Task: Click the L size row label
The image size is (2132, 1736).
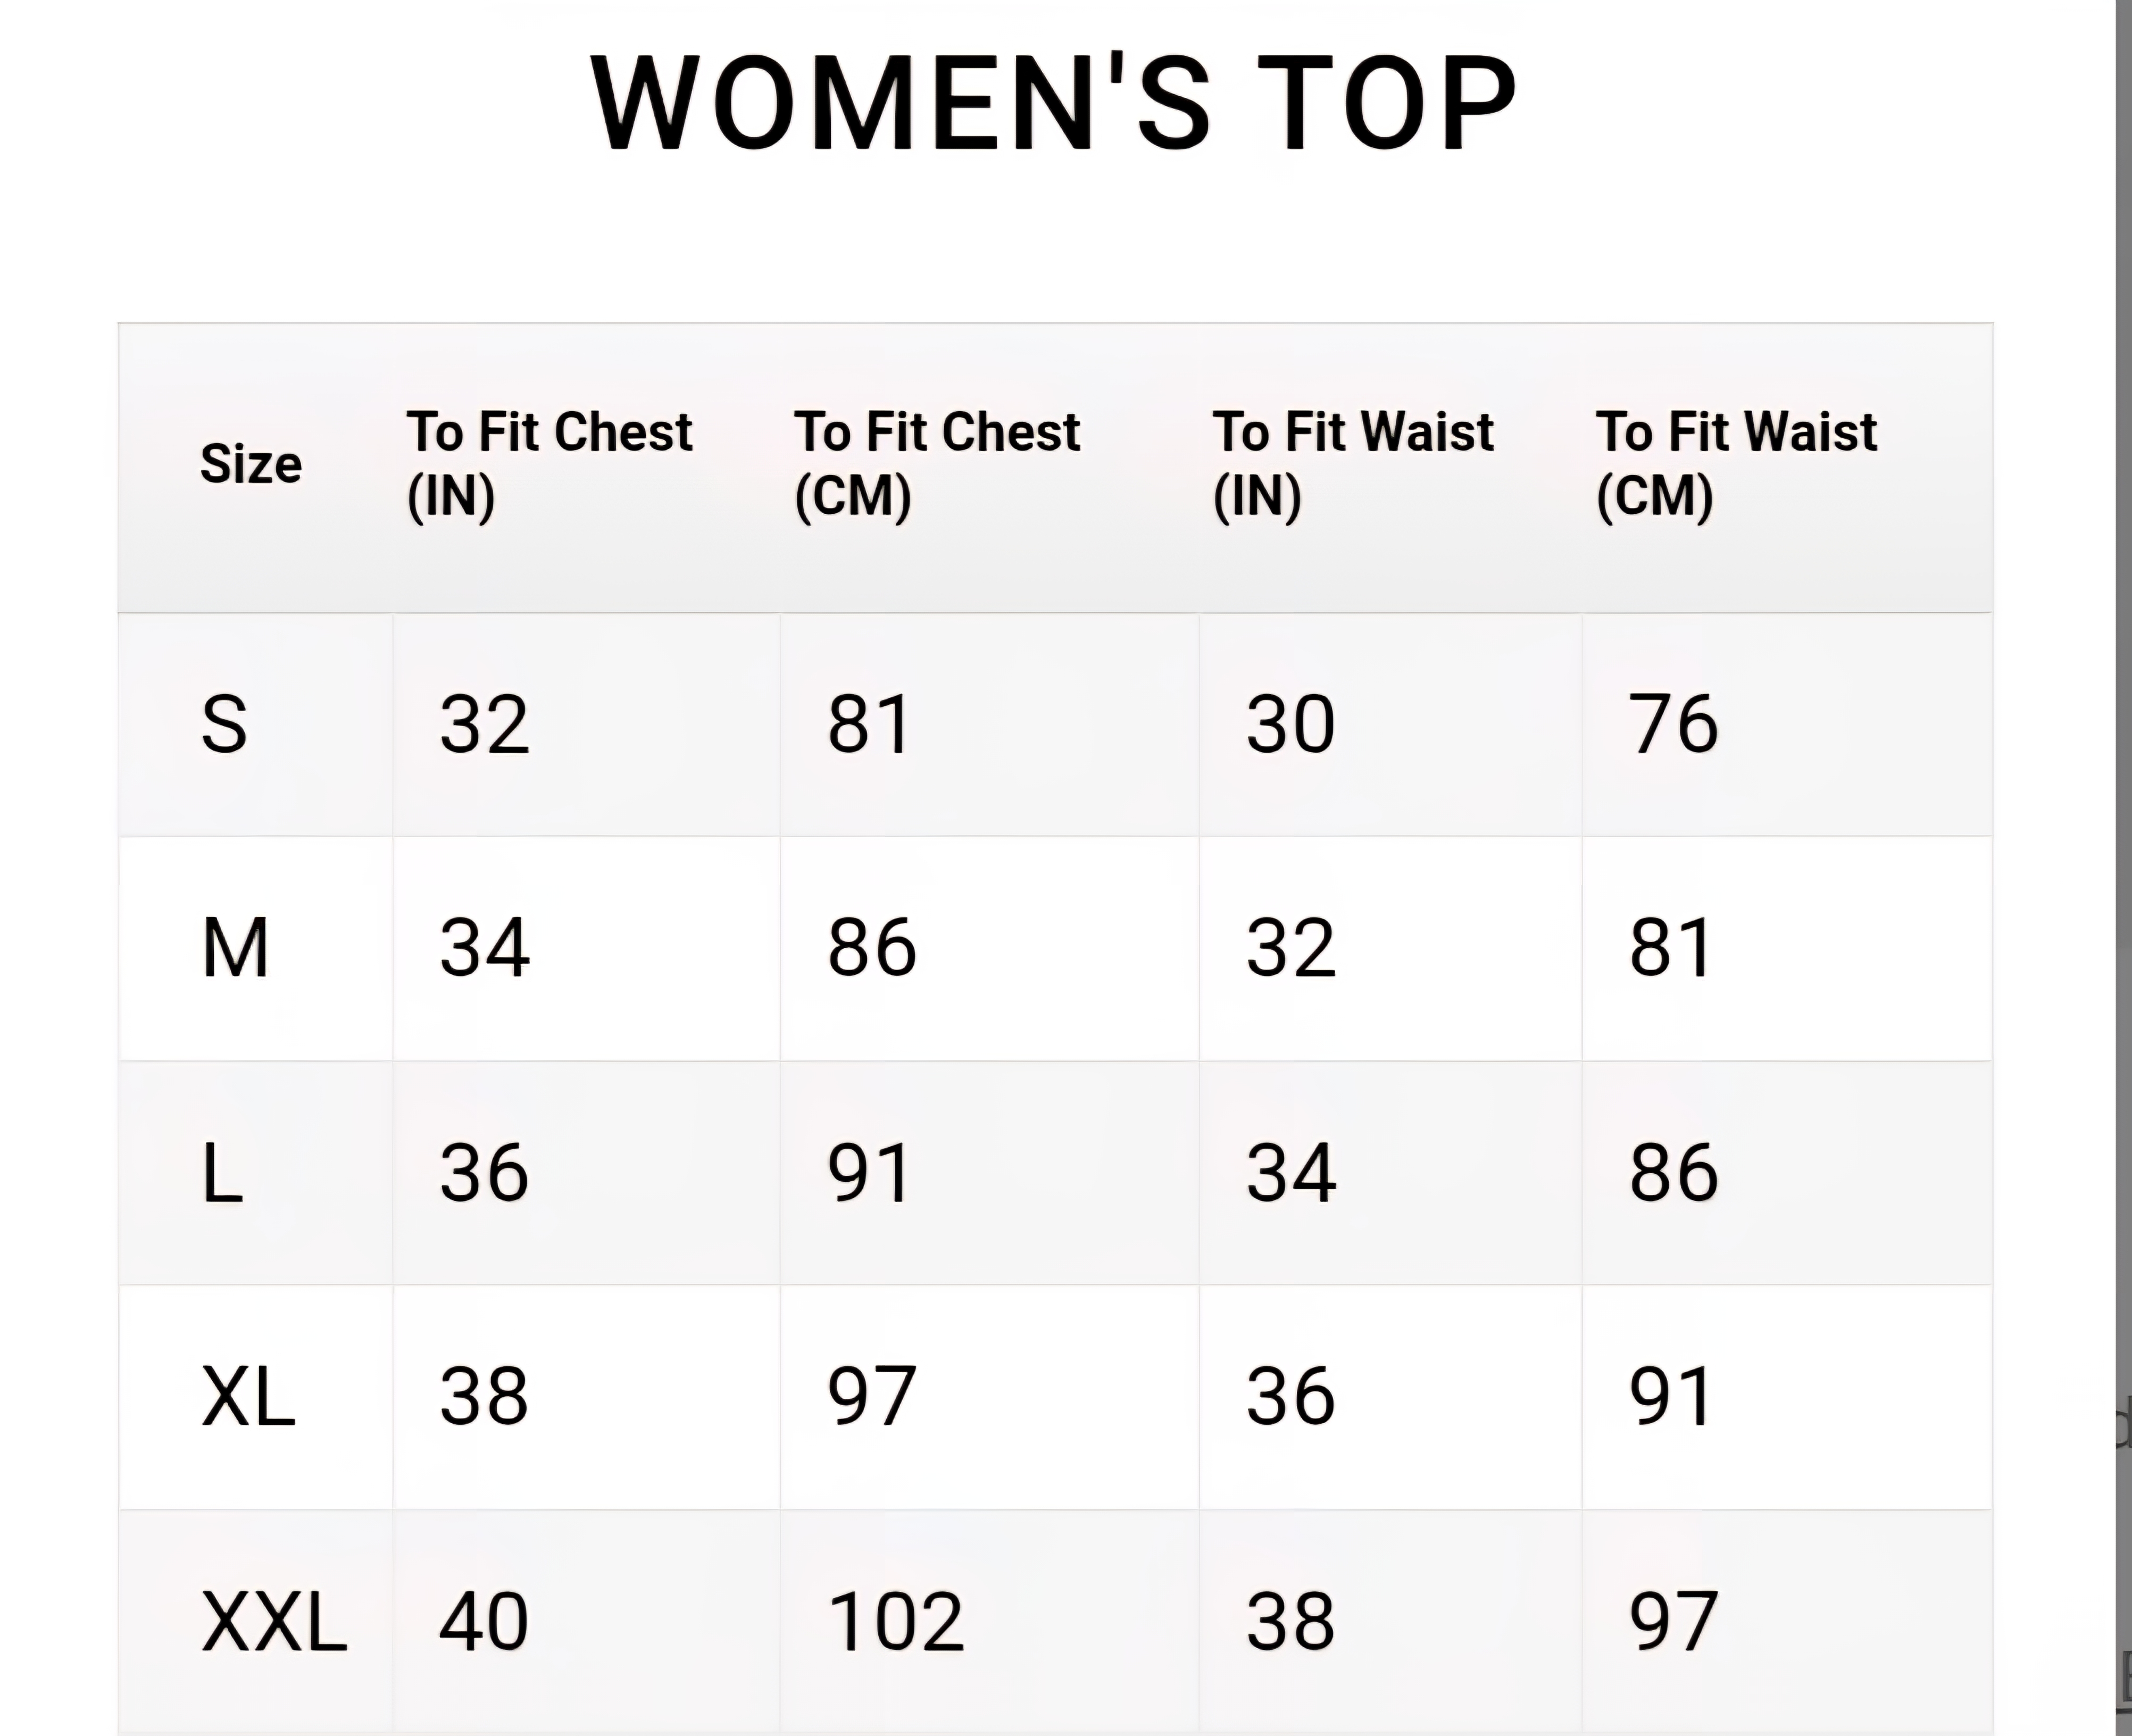Action: (x=222, y=1172)
